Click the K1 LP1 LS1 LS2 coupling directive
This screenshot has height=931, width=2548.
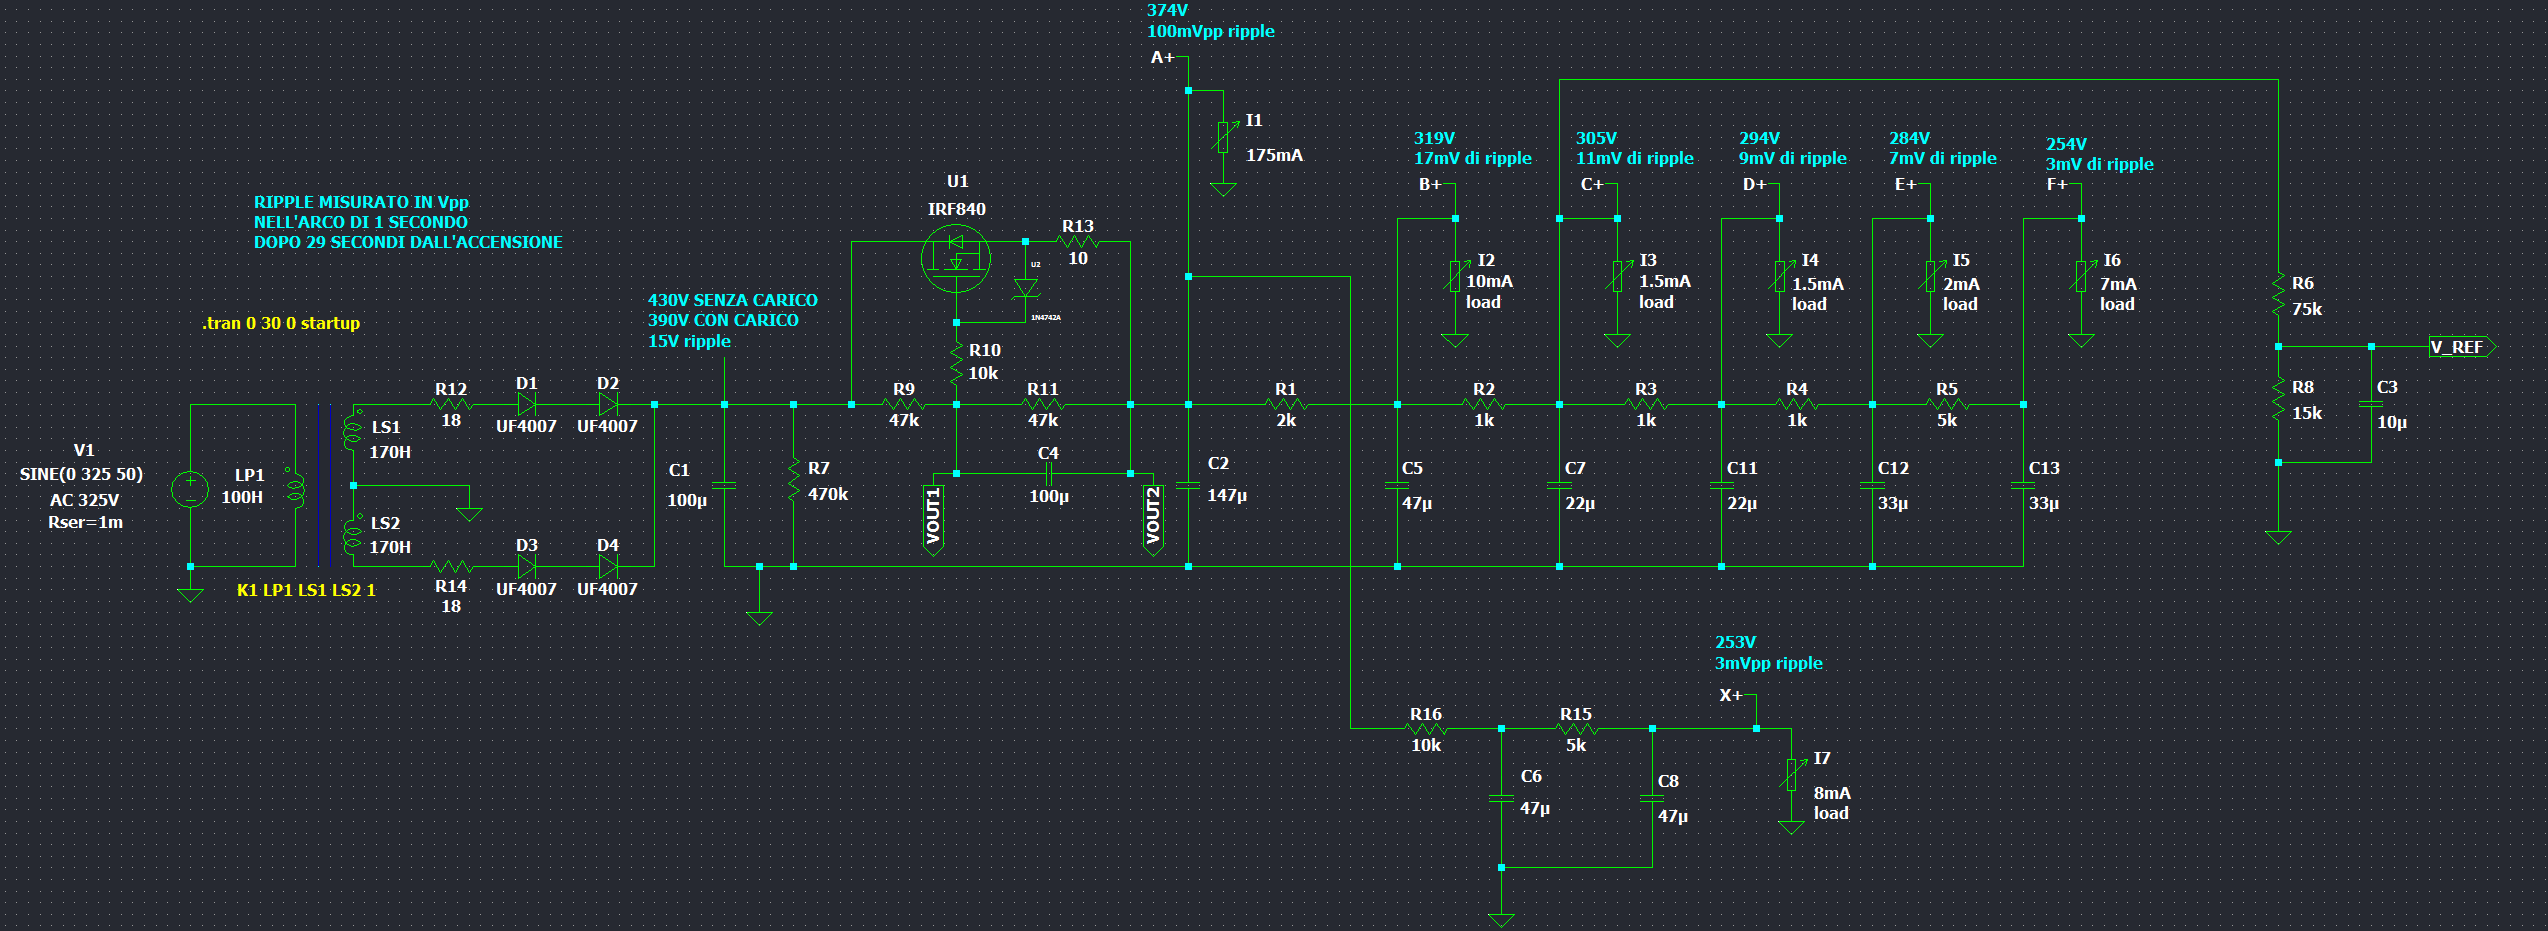coord(306,590)
